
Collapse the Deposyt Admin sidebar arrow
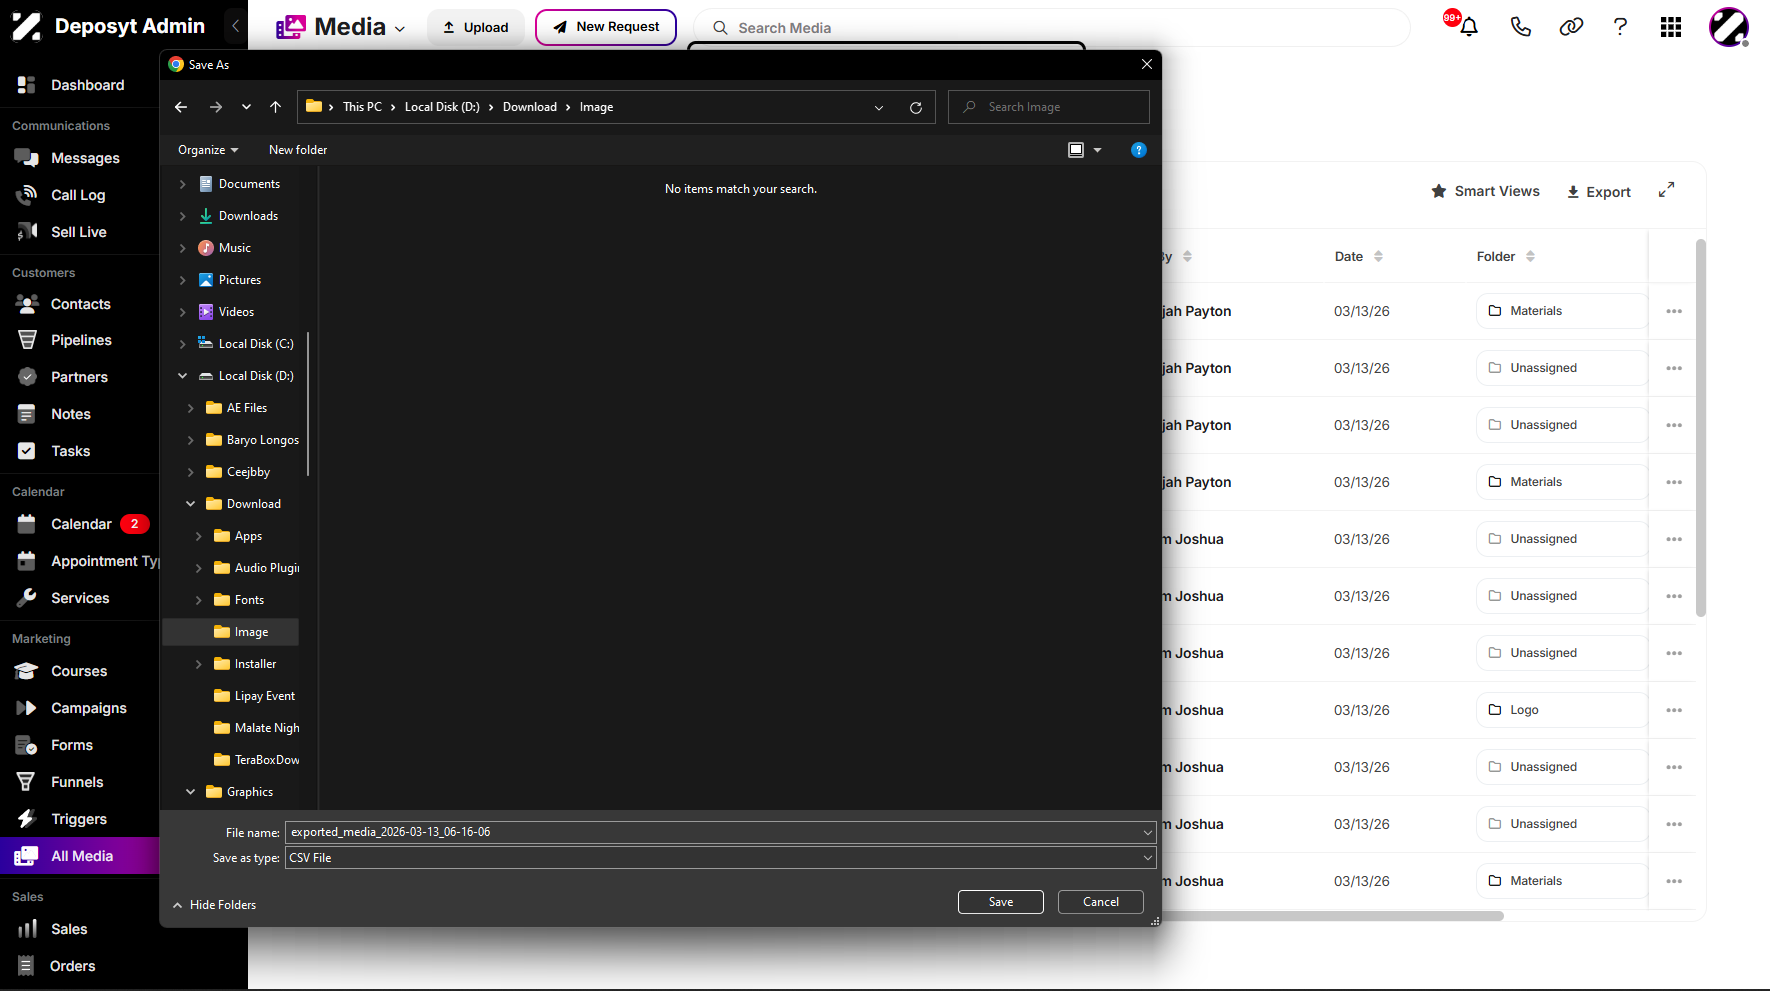235,26
